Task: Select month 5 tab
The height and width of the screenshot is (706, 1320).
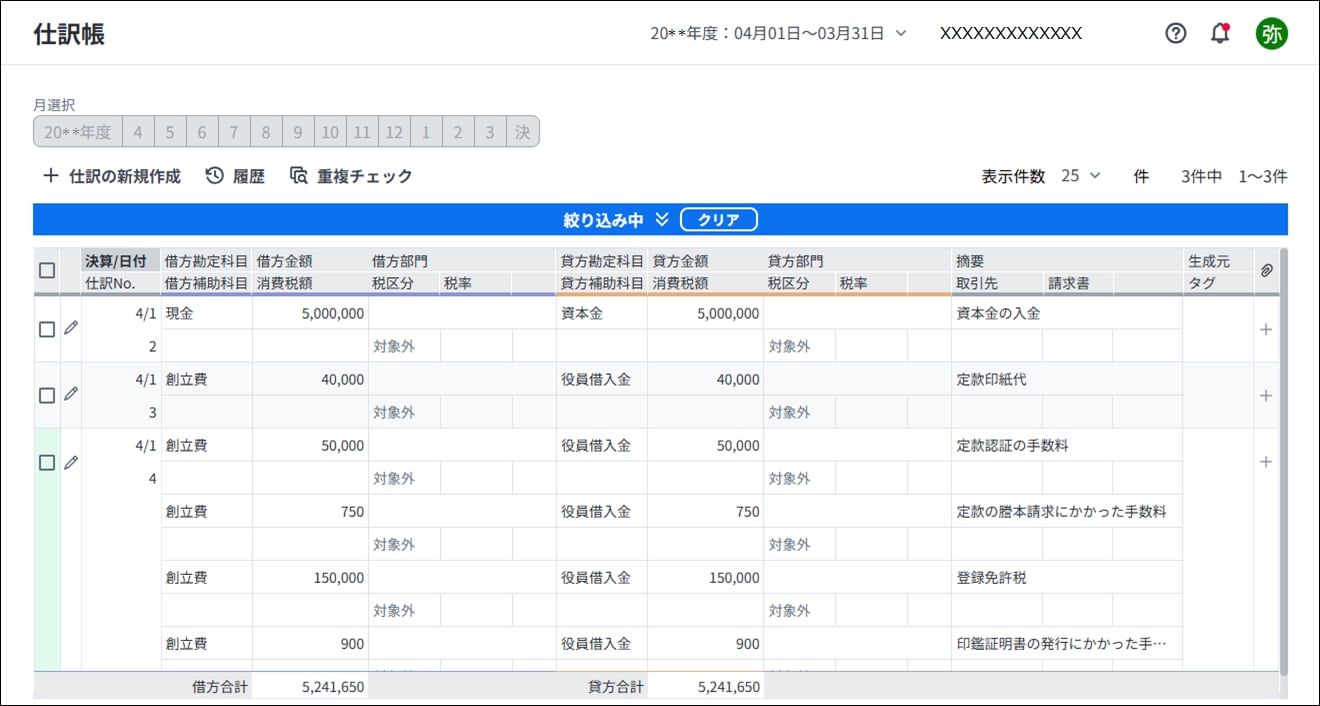Action: pos(170,132)
